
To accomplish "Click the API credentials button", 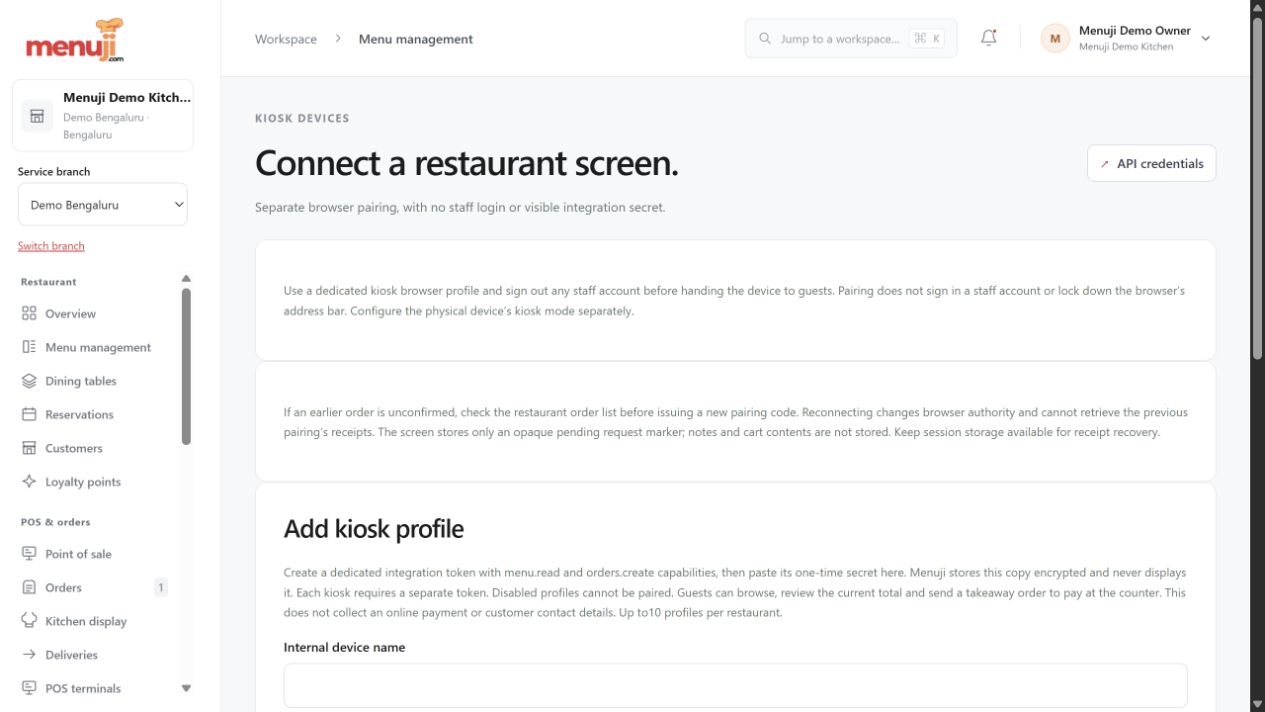I will [1151, 163].
